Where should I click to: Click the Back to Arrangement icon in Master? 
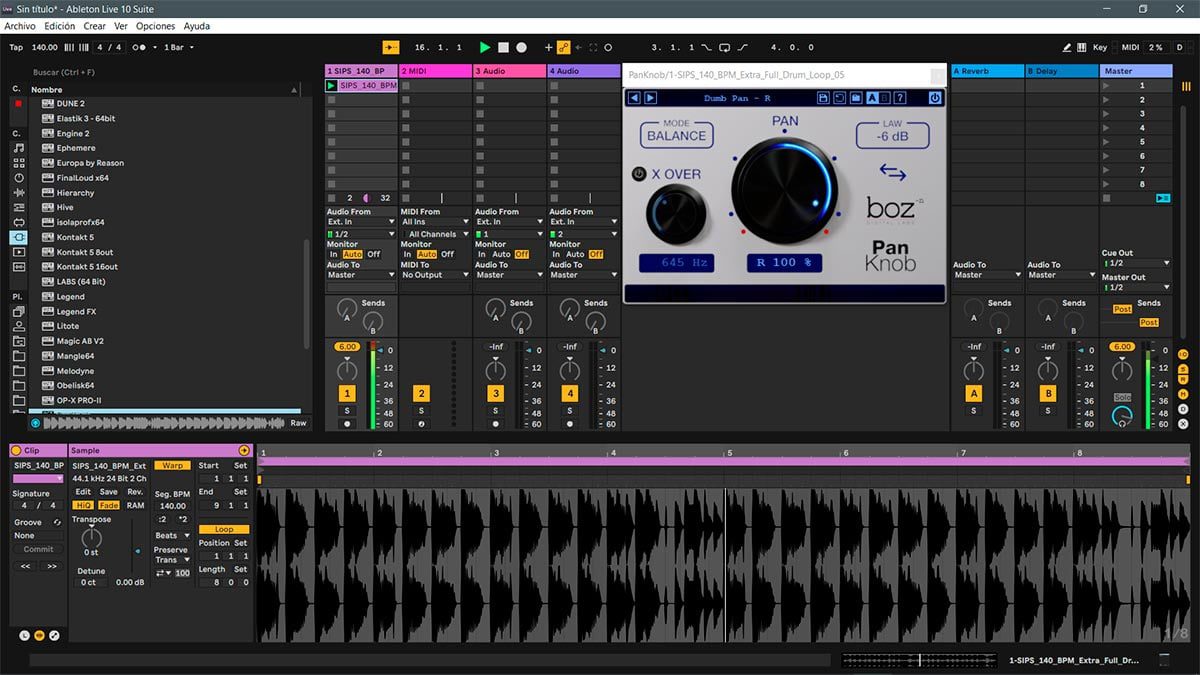[x=1163, y=198]
